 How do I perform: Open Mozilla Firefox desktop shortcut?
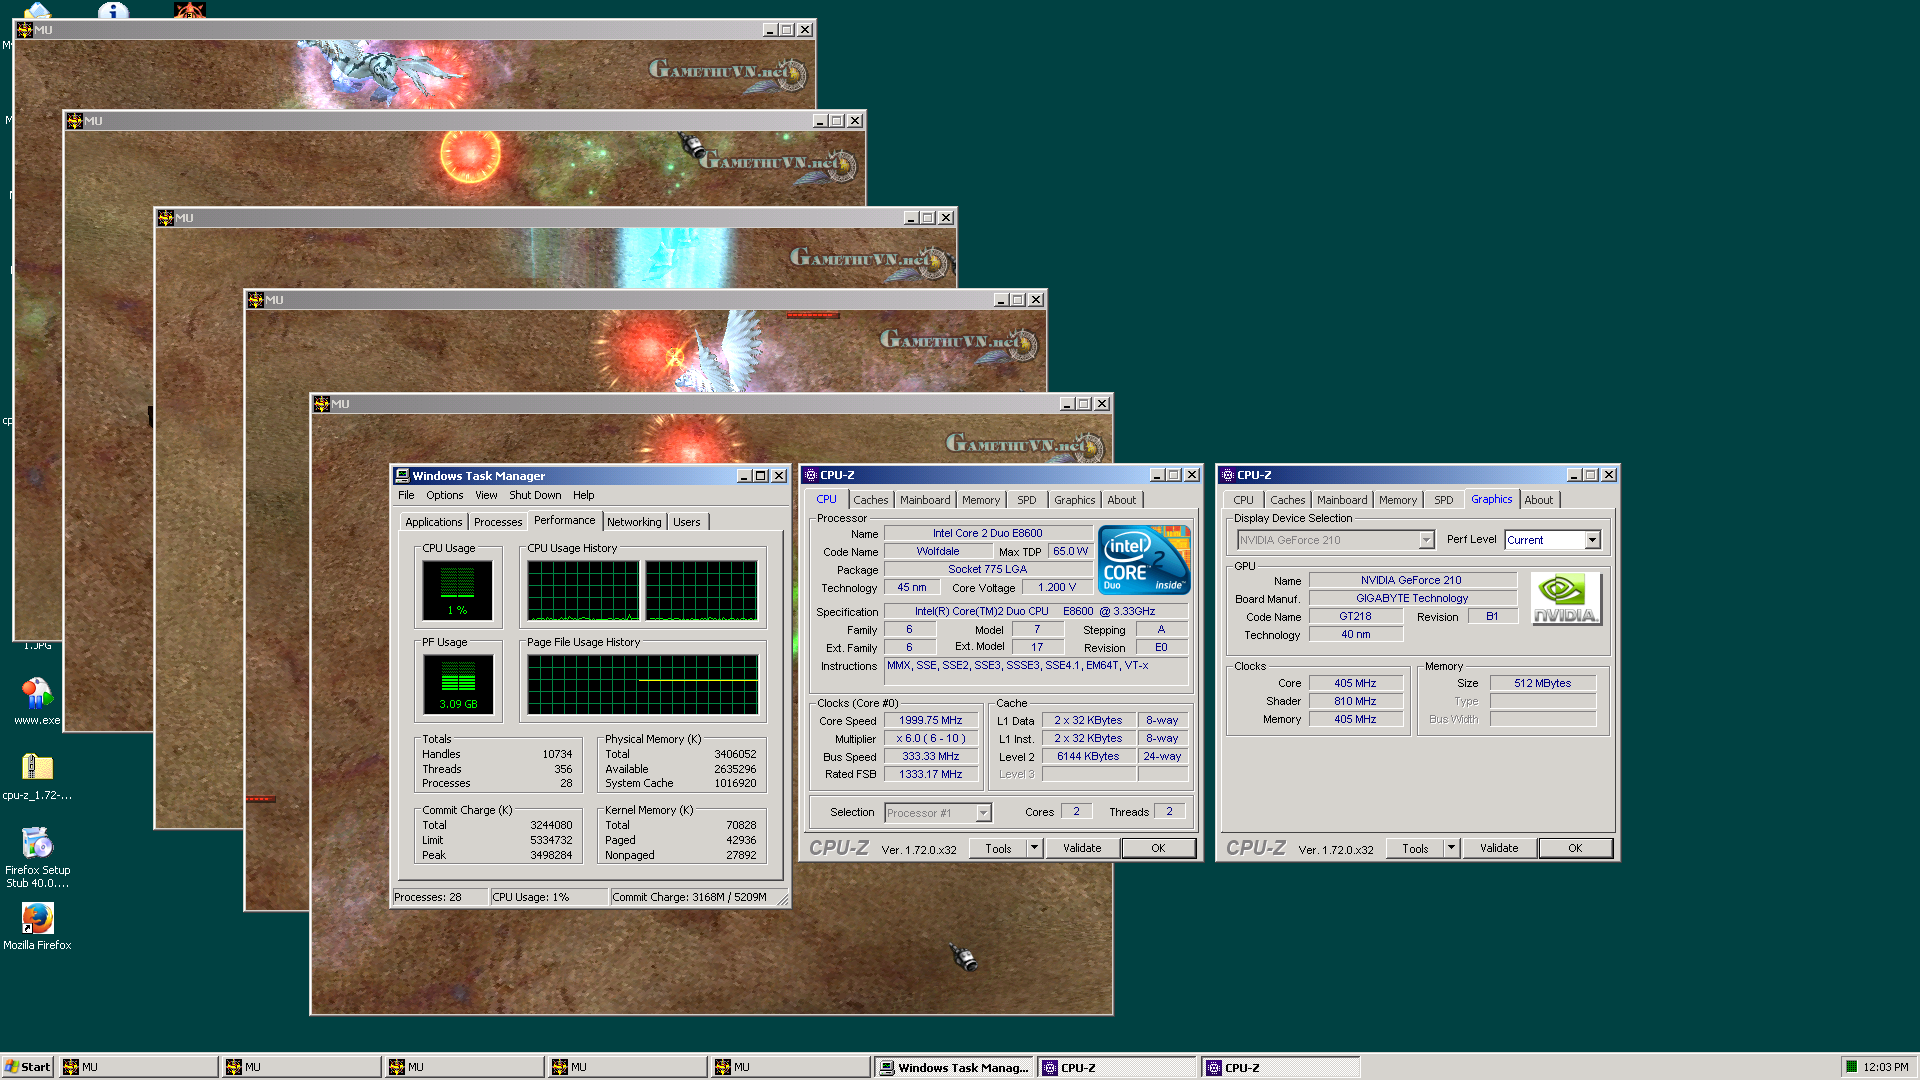coord(37,925)
